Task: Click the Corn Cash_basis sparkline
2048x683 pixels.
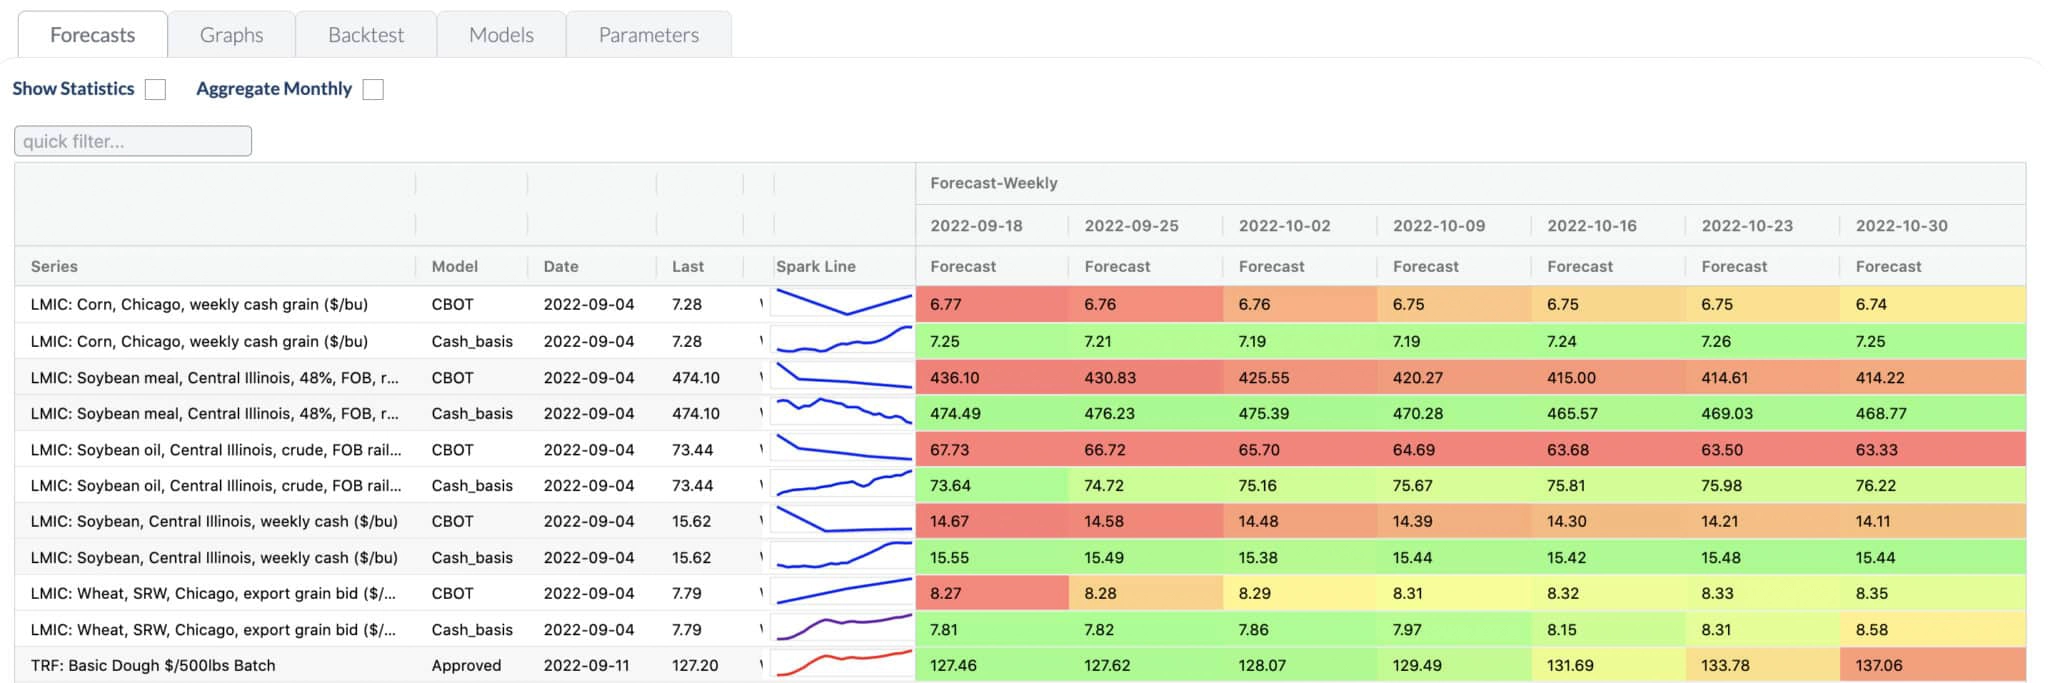Action: [843, 341]
